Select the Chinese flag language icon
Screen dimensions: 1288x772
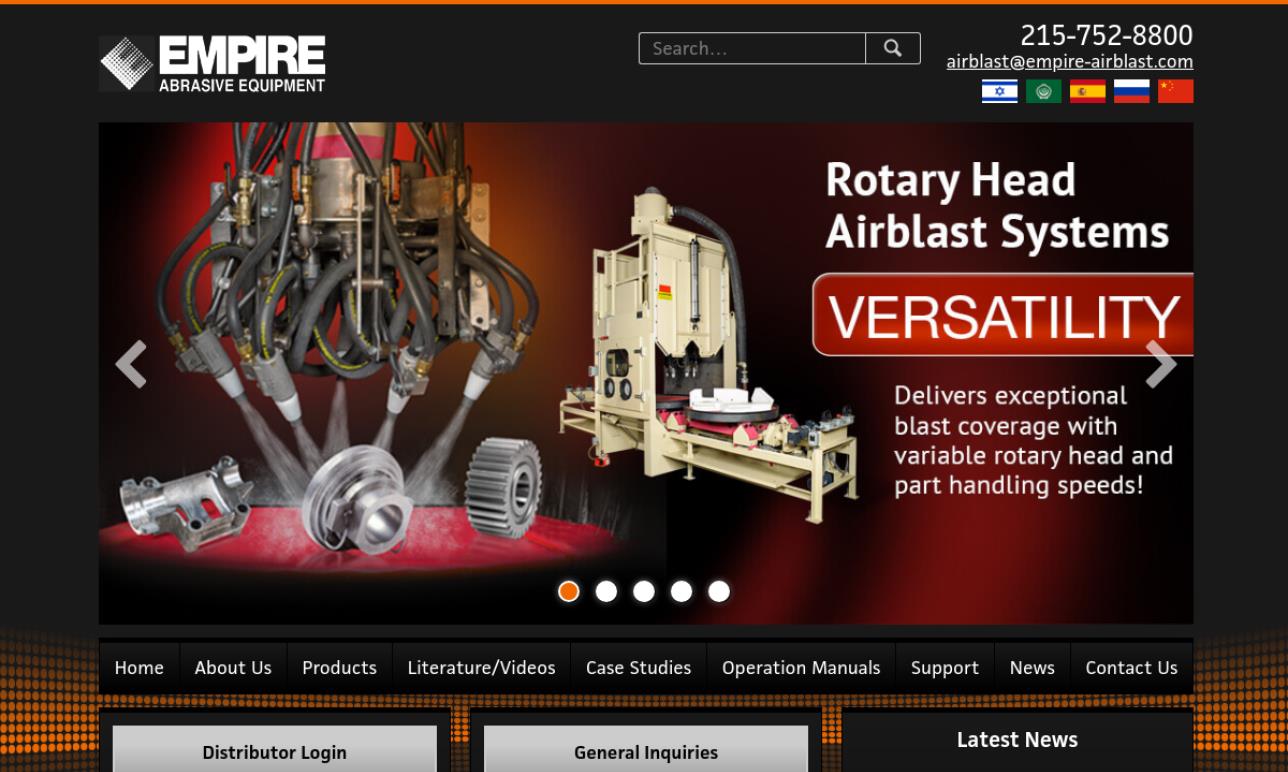1175,90
